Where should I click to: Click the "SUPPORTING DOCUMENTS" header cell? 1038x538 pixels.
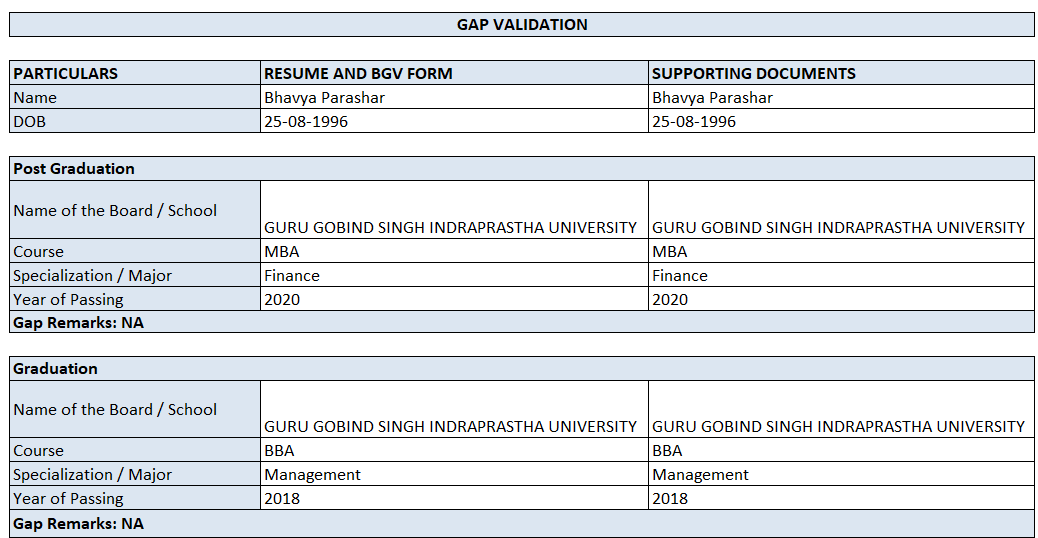coord(841,73)
